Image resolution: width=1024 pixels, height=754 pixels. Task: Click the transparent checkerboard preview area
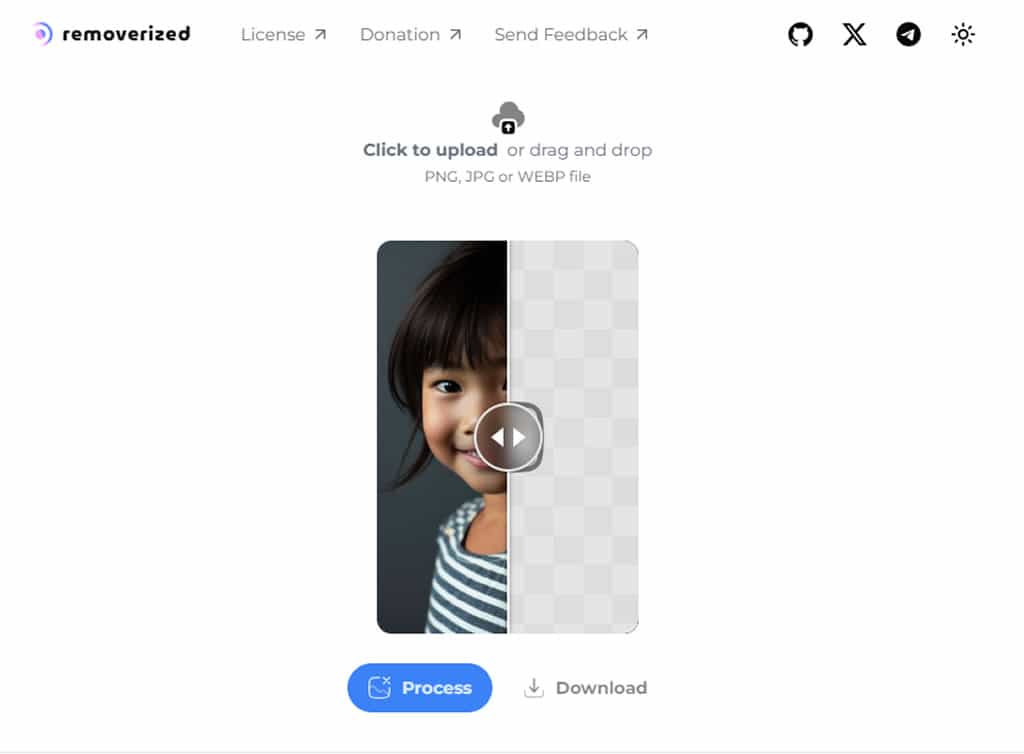click(580, 330)
